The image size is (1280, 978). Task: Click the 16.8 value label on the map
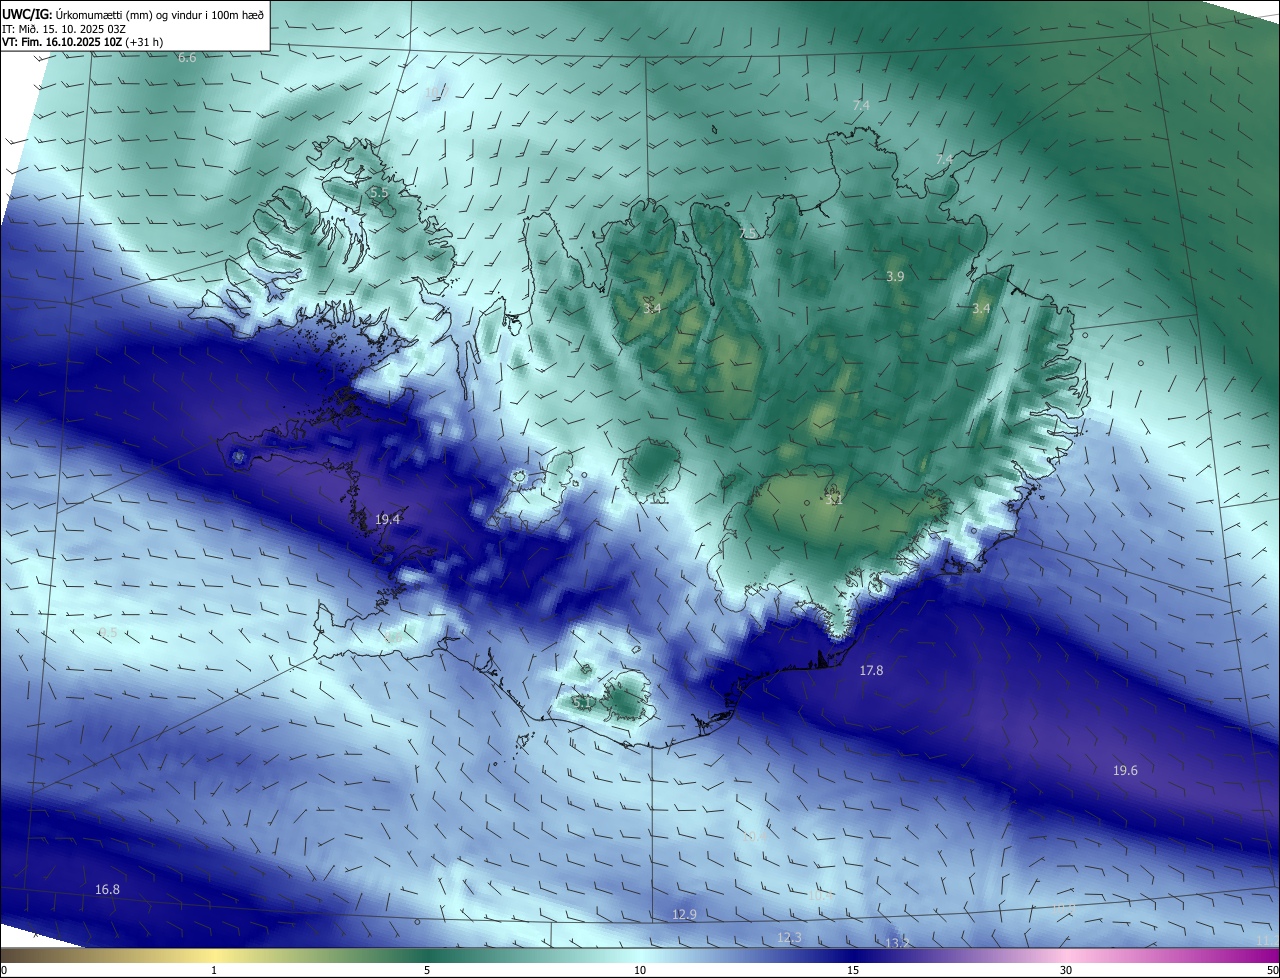(107, 889)
